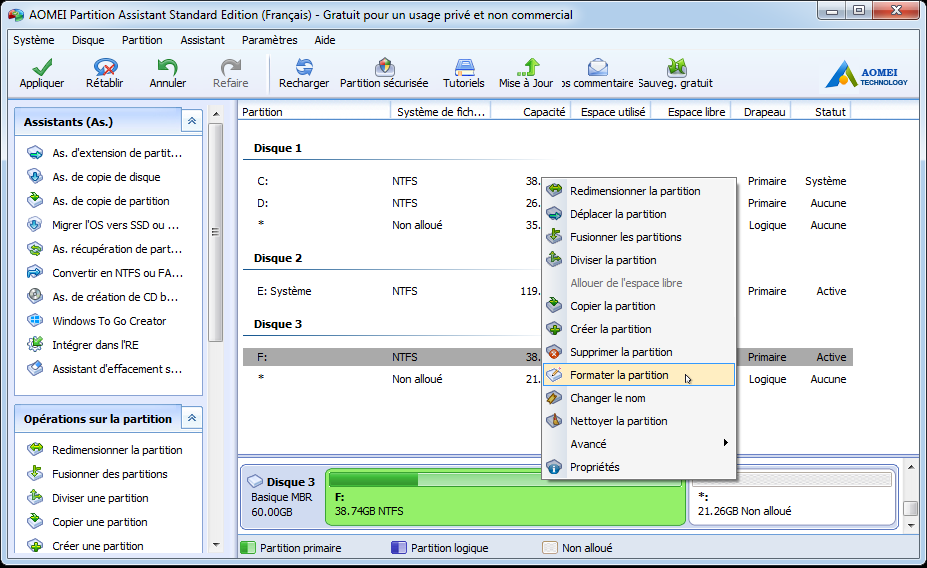Expand the Avancé submenu arrow
927x568 pixels.
(x=725, y=443)
